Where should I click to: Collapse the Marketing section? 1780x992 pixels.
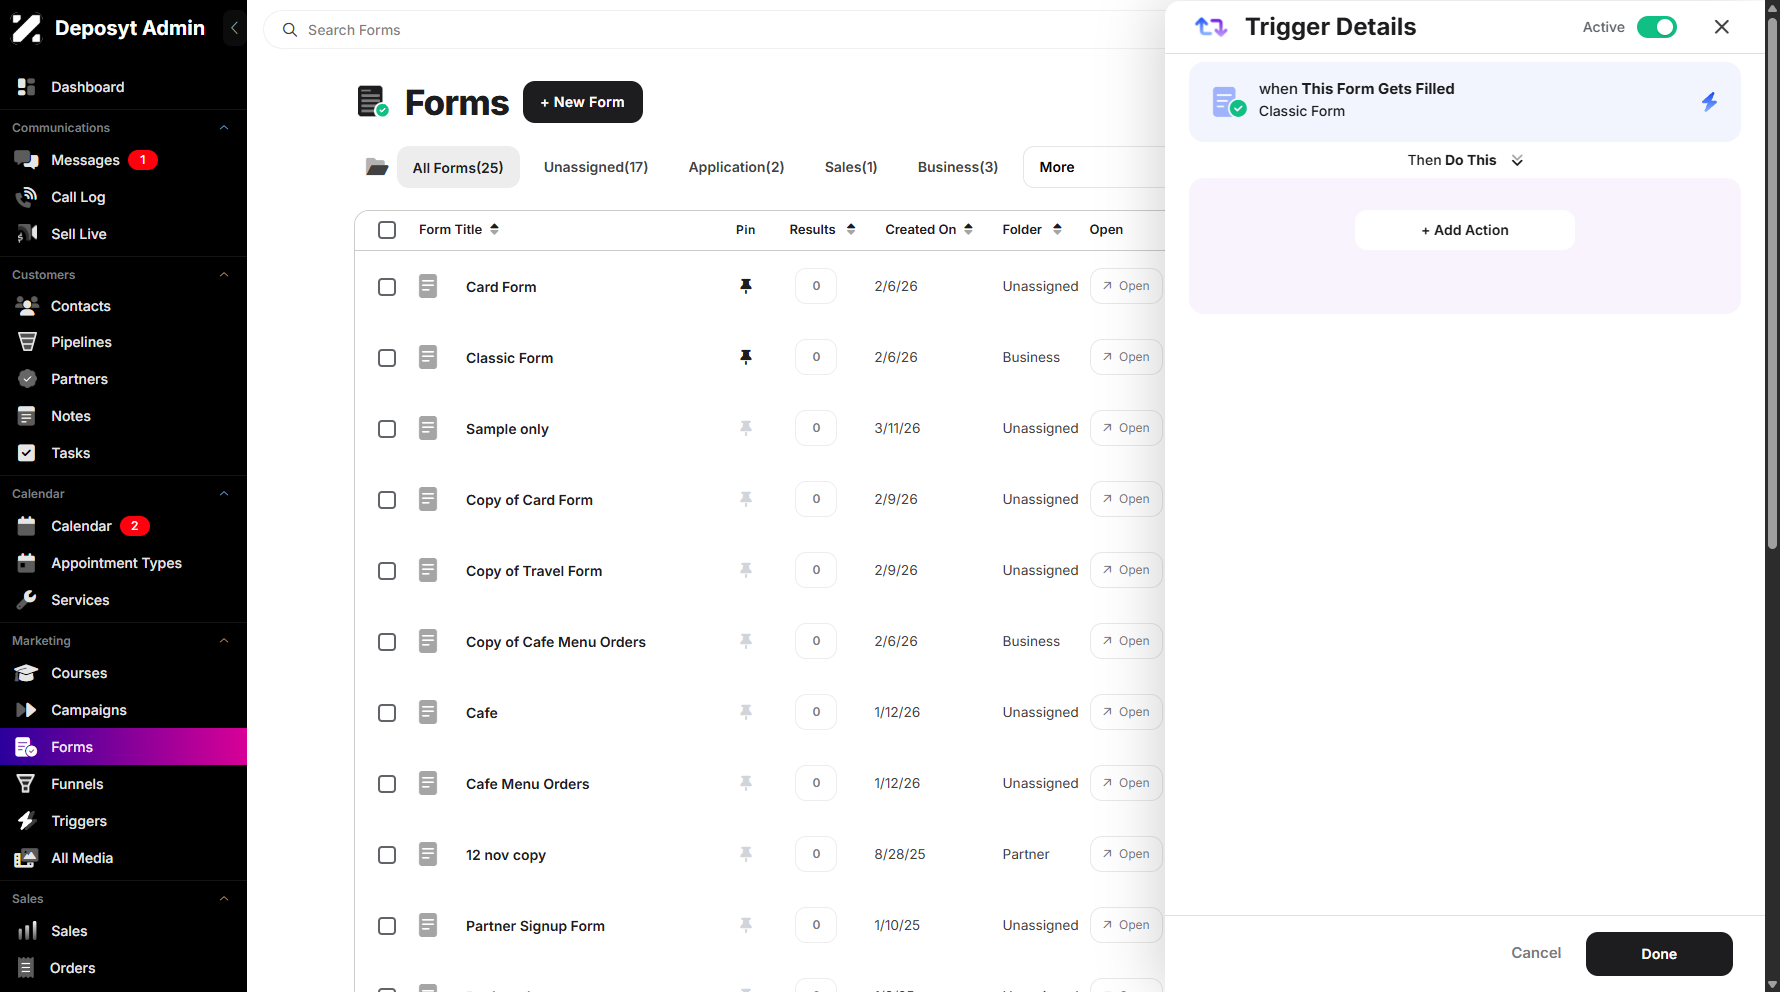point(224,641)
